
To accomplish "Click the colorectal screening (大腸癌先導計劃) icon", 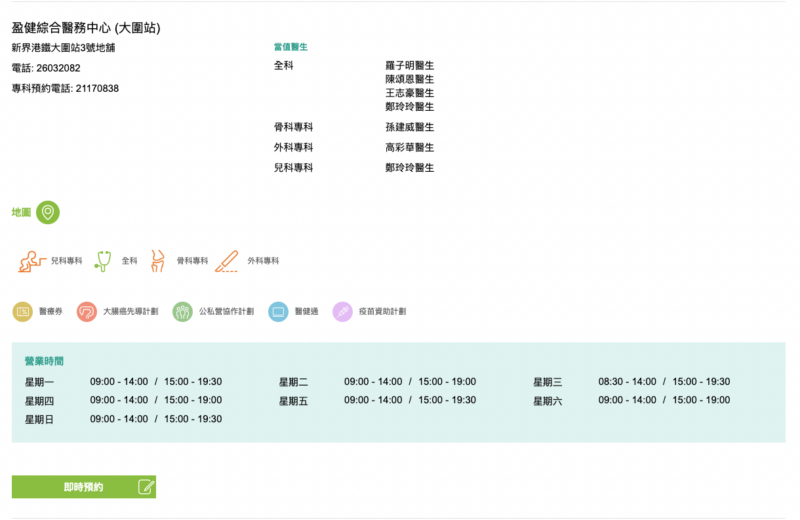I will click(87, 312).
